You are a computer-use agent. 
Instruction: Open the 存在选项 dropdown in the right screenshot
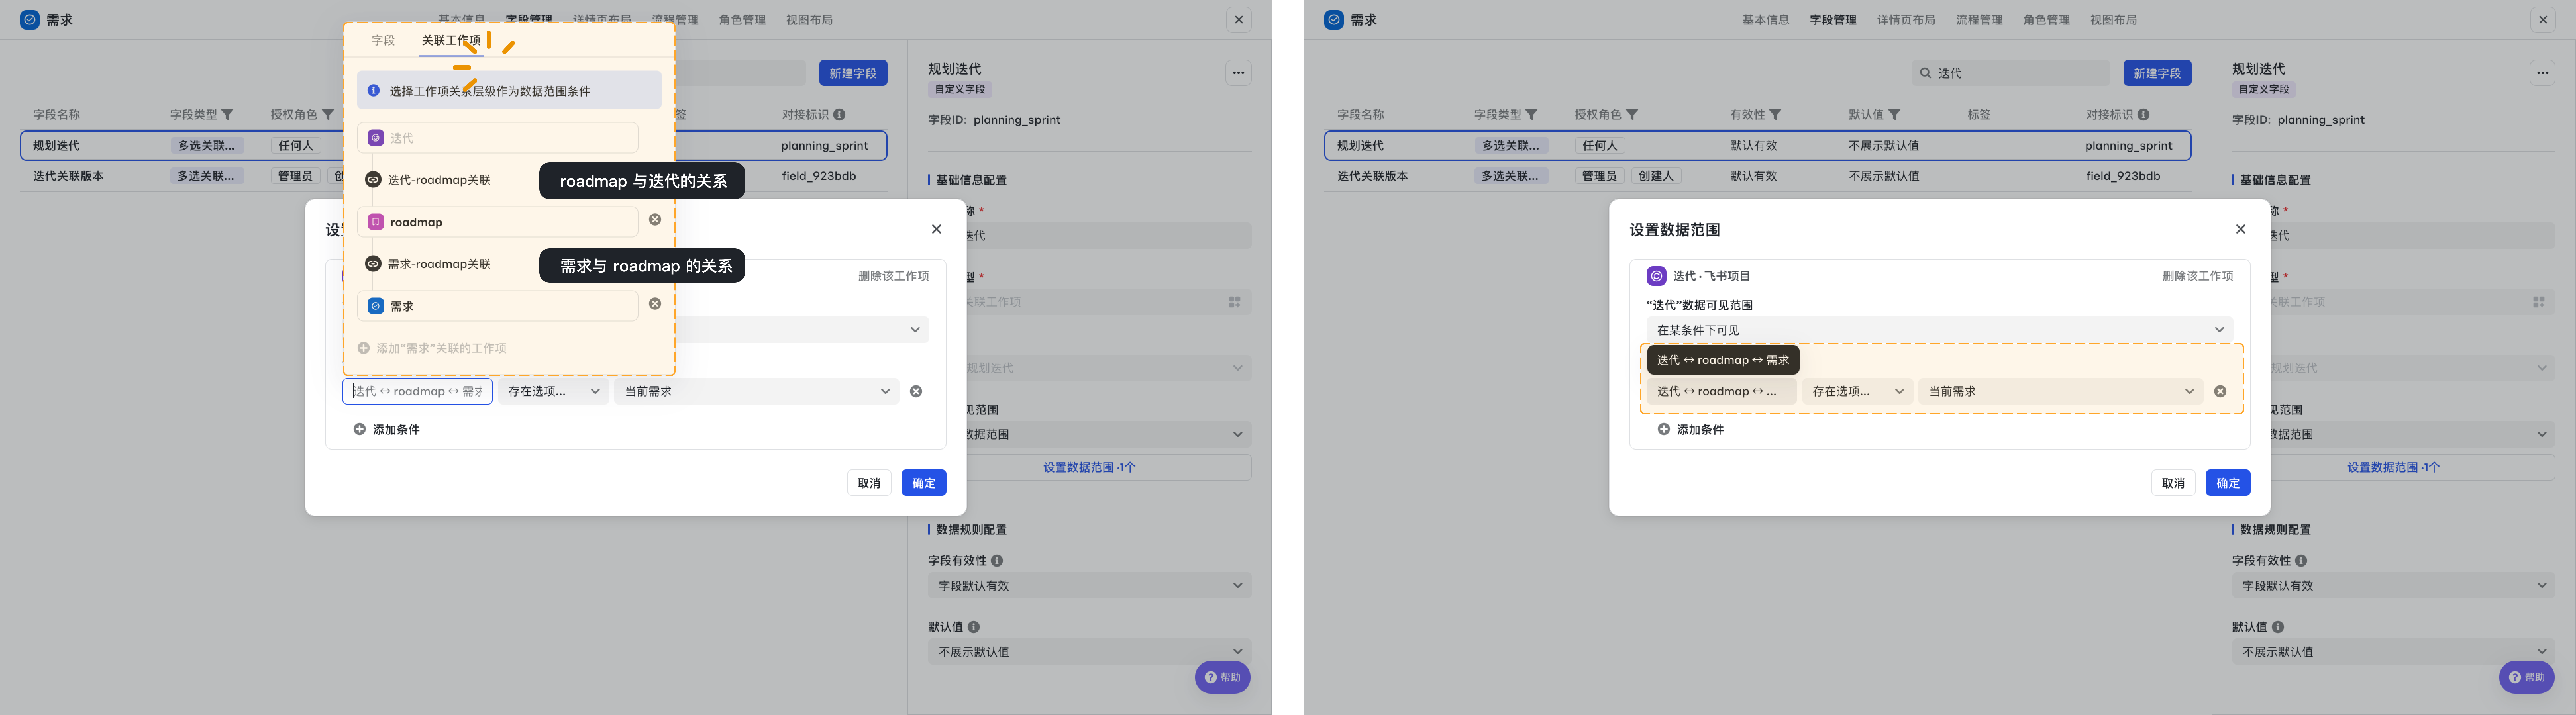coord(1857,391)
